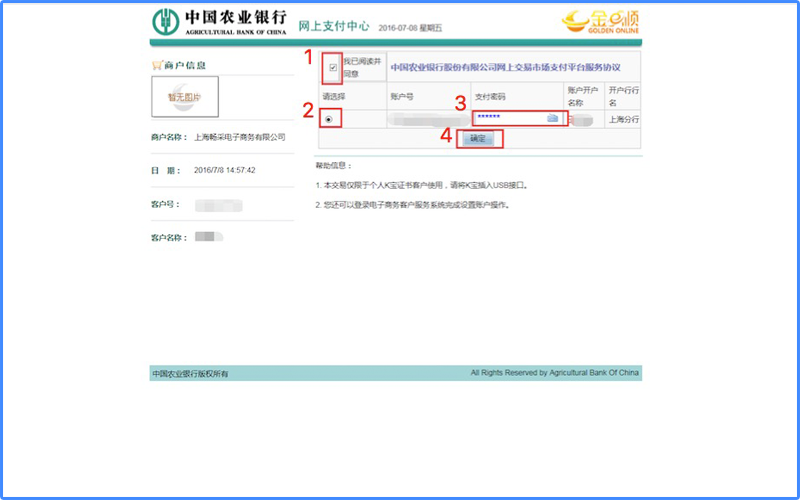Click the 上海分行 branch cell
The height and width of the screenshot is (501, 800).
point(623,119)
